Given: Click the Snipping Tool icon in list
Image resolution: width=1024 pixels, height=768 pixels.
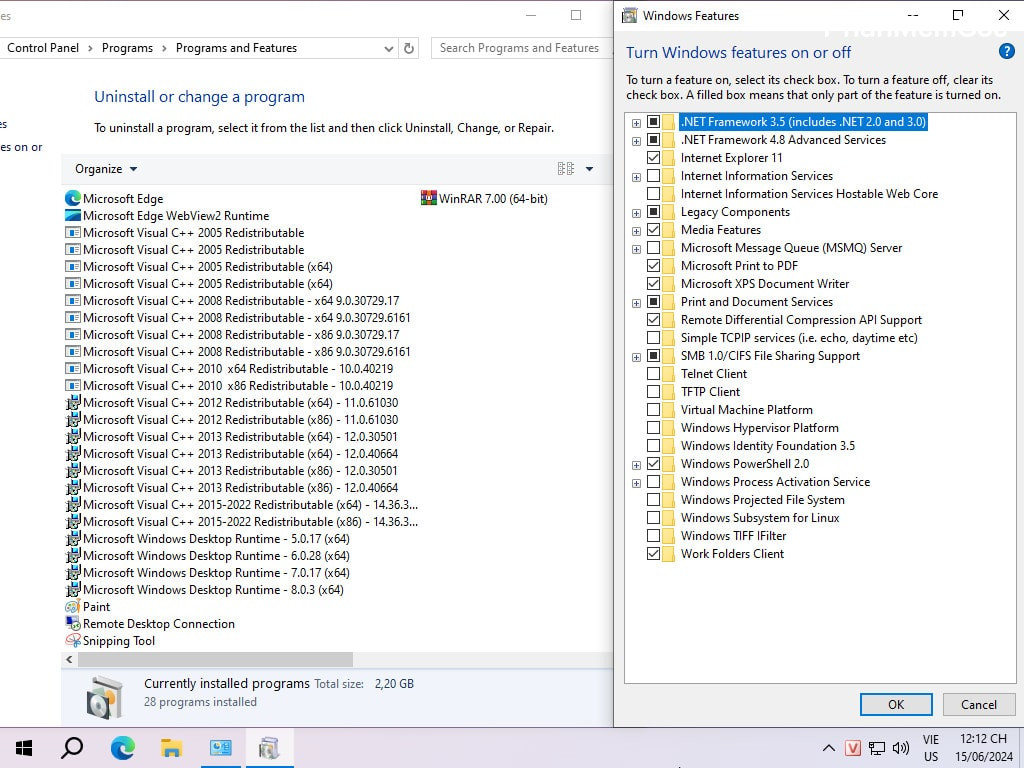Looking at the screenshot, I should pos(72,641).
